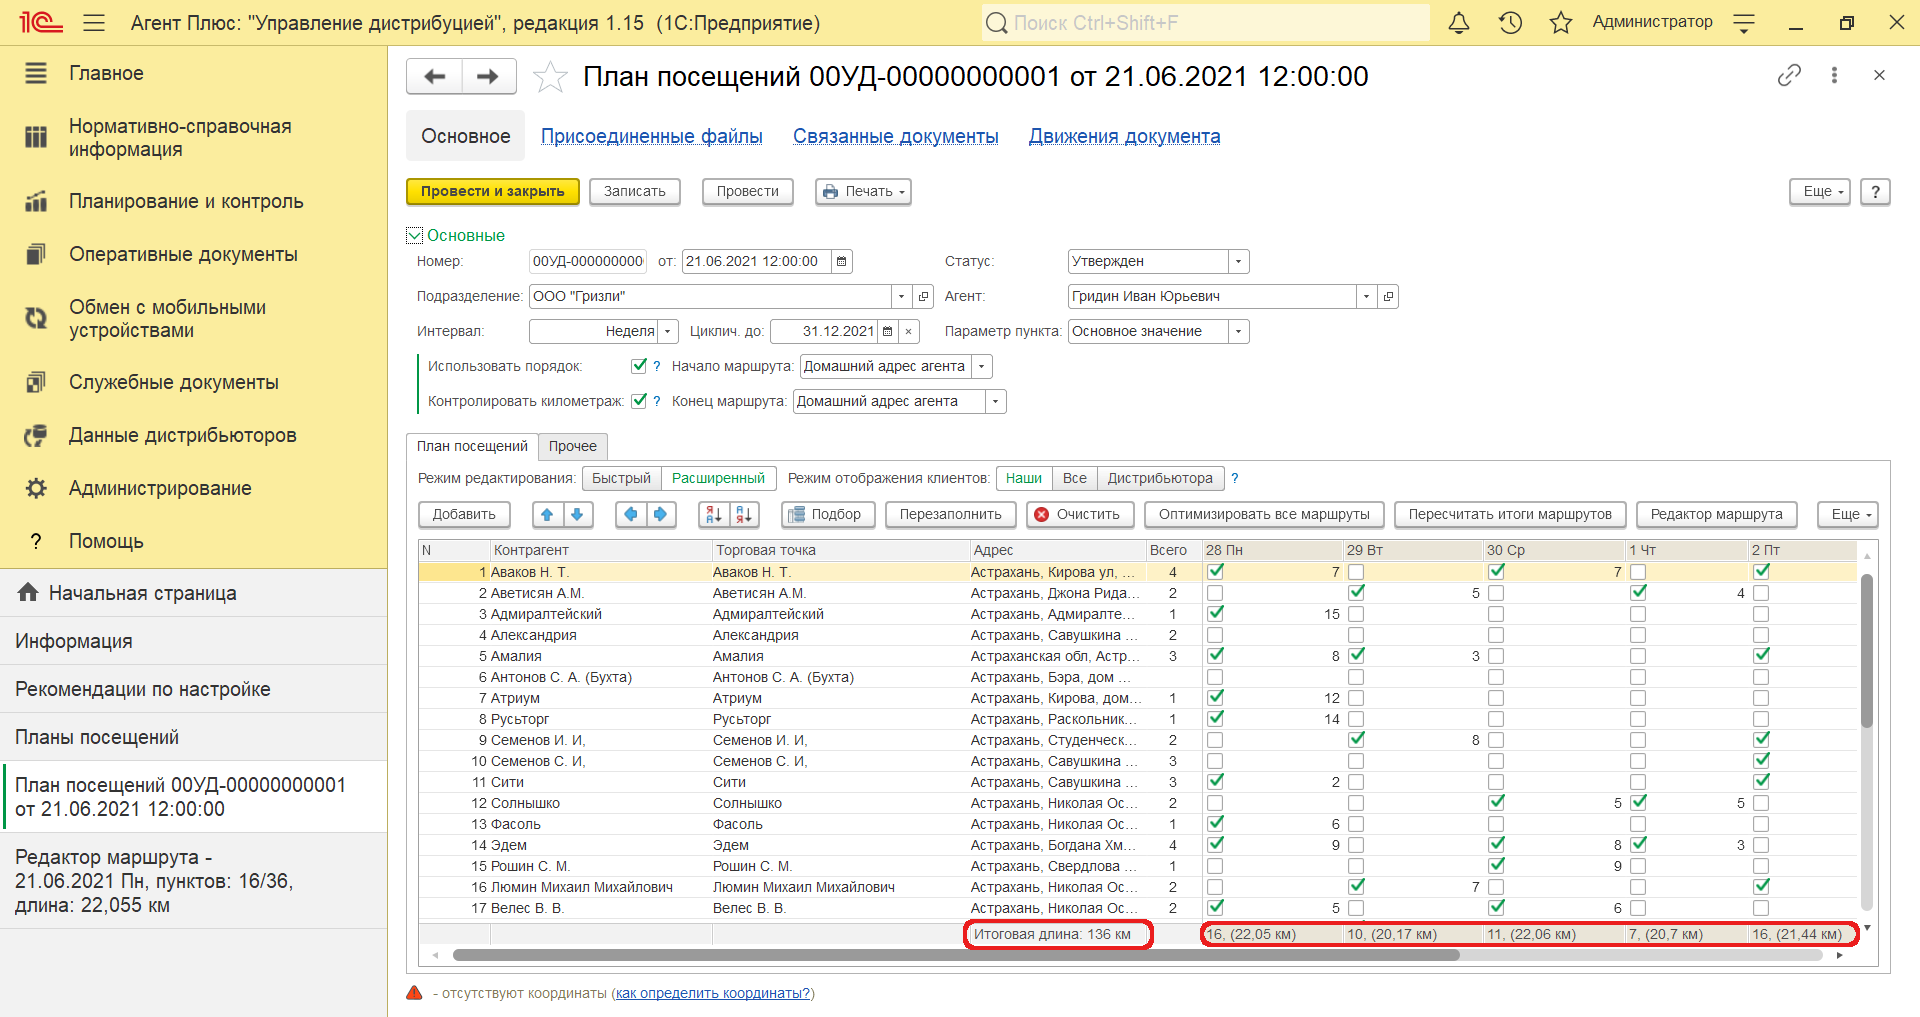Expand the Интервал dropdown
This screenshot has height=1017, width=1920.
tap(668, 331)
